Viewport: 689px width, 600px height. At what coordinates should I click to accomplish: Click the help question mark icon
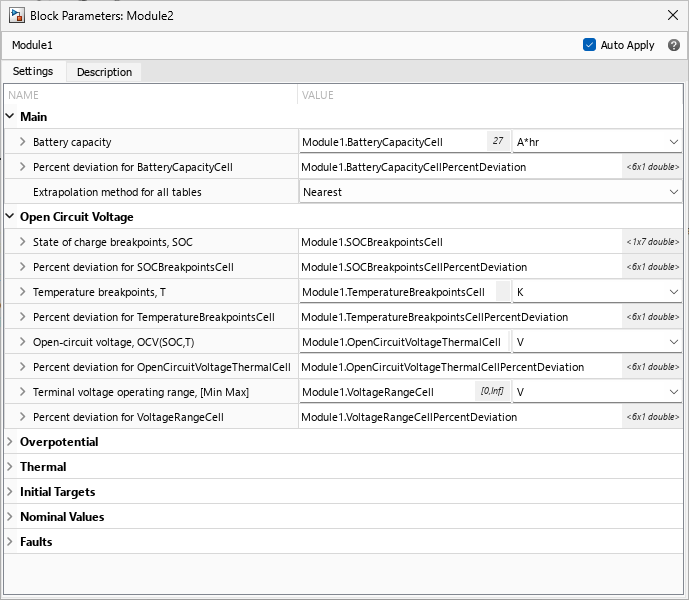coord(674,45)
